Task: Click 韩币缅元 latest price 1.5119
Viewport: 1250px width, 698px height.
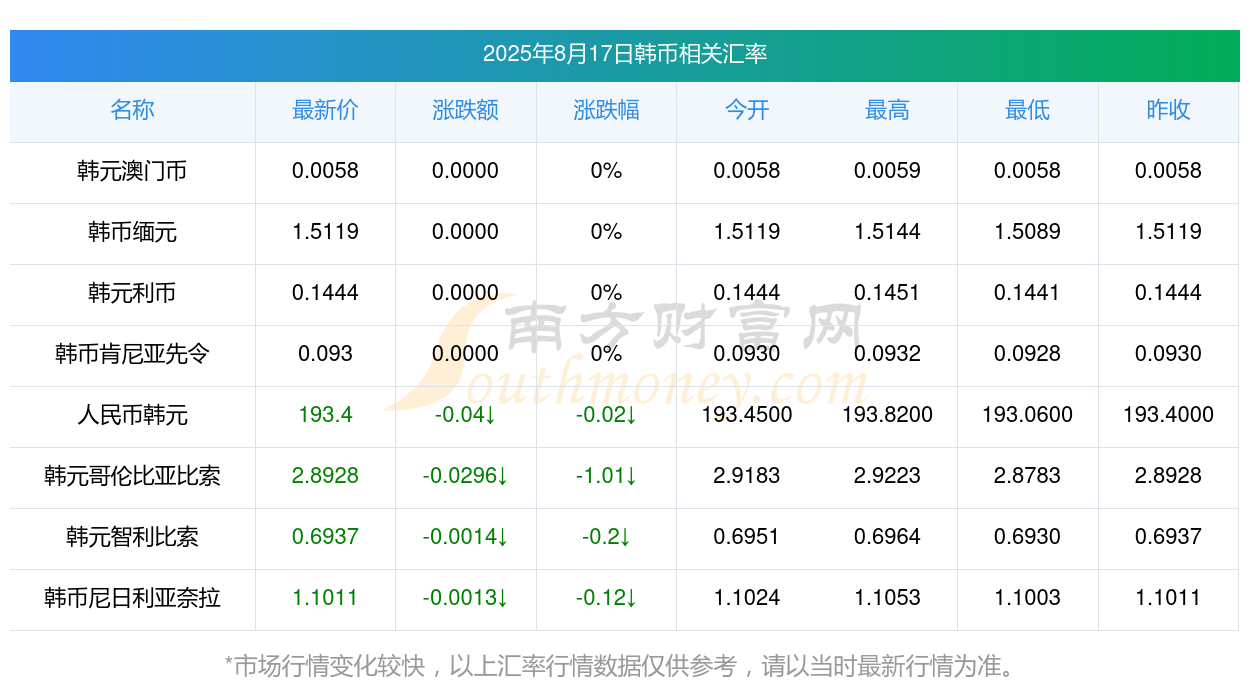Action: tap(325, 232)
